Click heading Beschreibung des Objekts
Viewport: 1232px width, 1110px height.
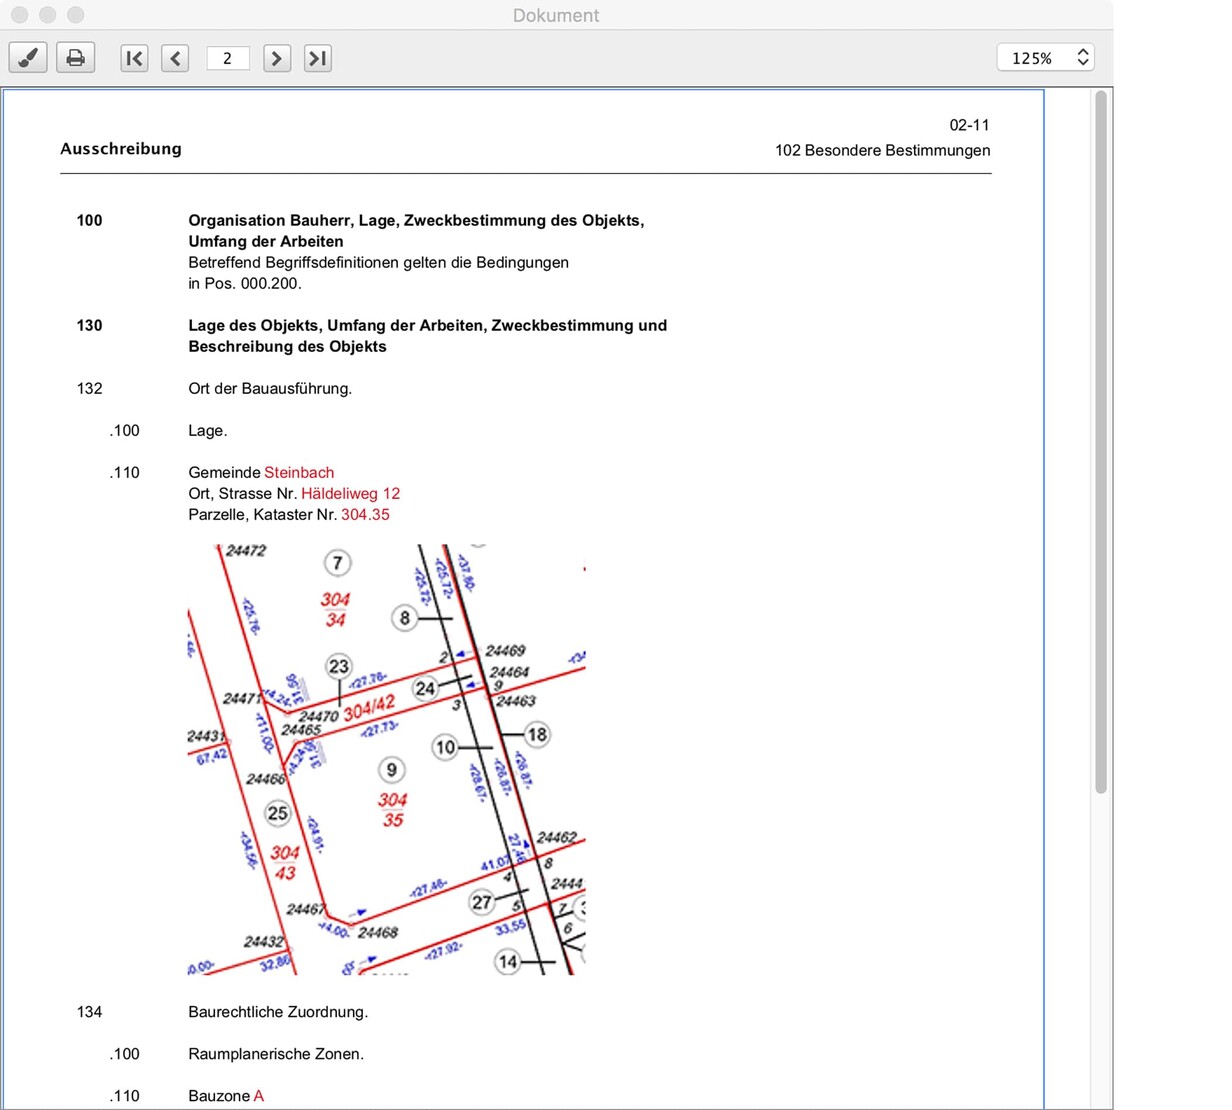287,346
